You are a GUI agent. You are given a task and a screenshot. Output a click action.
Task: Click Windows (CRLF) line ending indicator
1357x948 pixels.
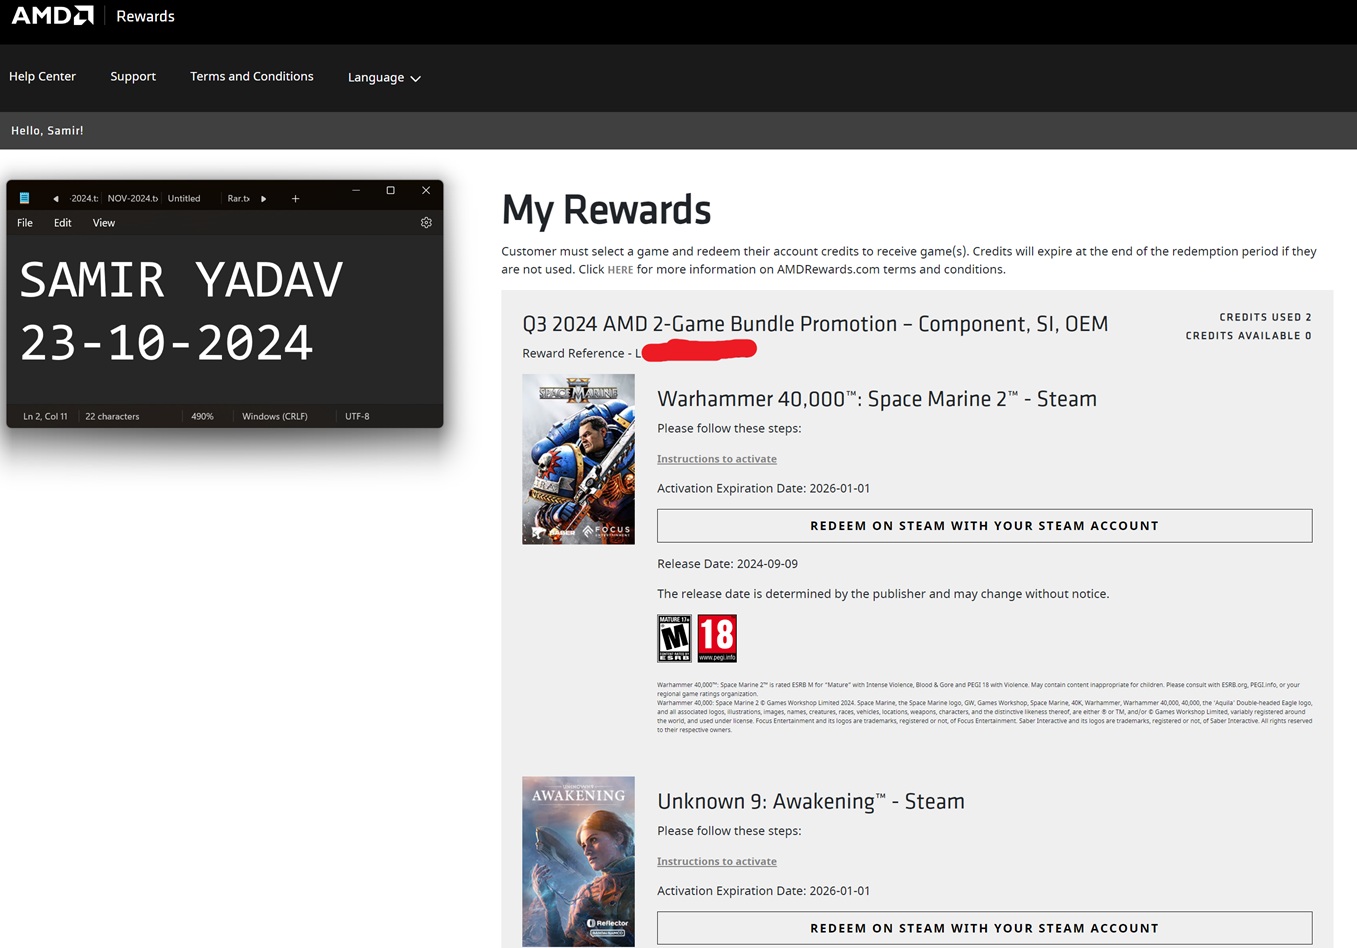(275, 416)
